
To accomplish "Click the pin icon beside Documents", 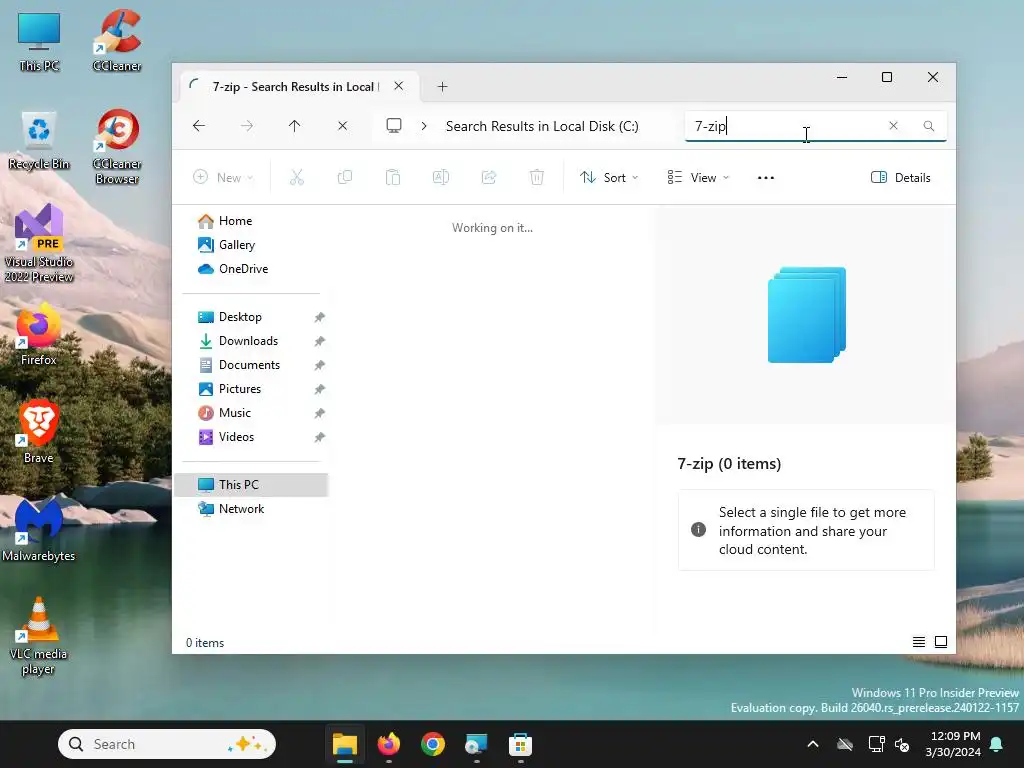I will click(319, 366).
